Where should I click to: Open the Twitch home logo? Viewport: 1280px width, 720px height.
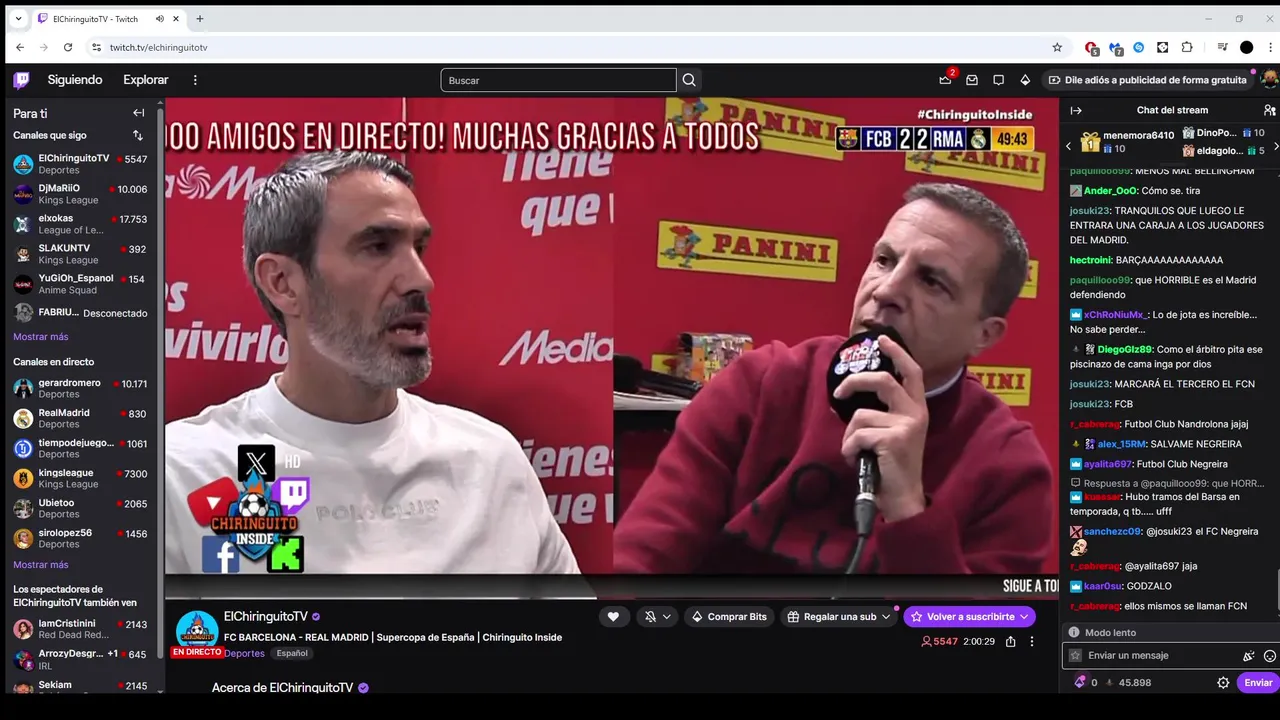click(x=21, y=80)
